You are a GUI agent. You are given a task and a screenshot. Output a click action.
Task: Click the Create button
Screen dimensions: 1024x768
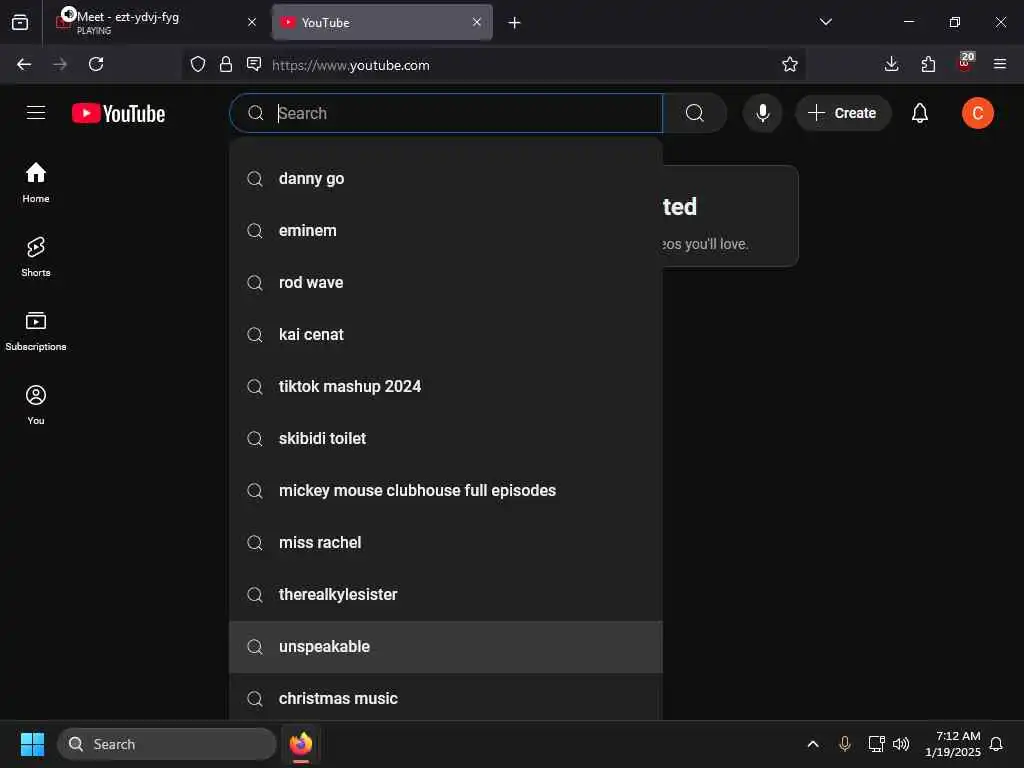click(x=842, y=113)
